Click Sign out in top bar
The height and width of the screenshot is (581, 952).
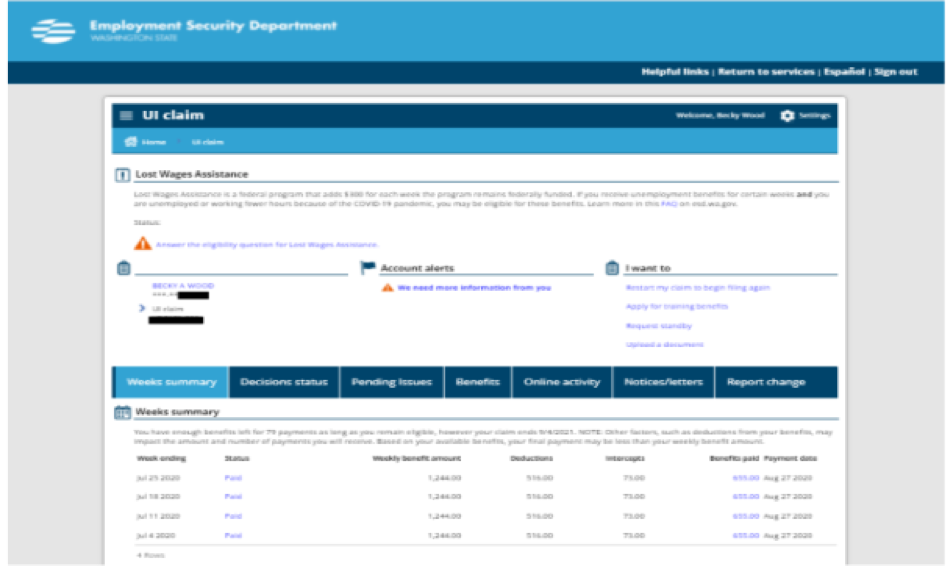point(895,72)
